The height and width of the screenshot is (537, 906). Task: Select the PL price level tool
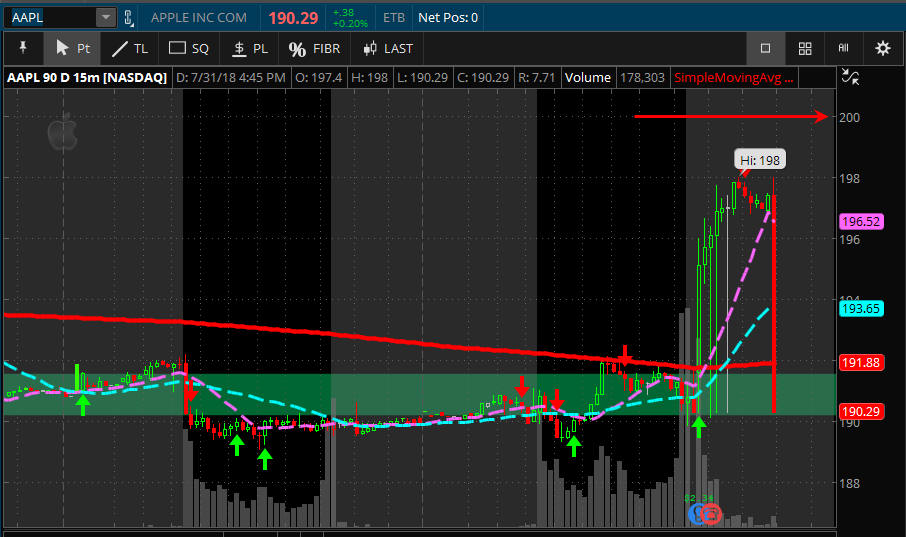pos(250,49)
